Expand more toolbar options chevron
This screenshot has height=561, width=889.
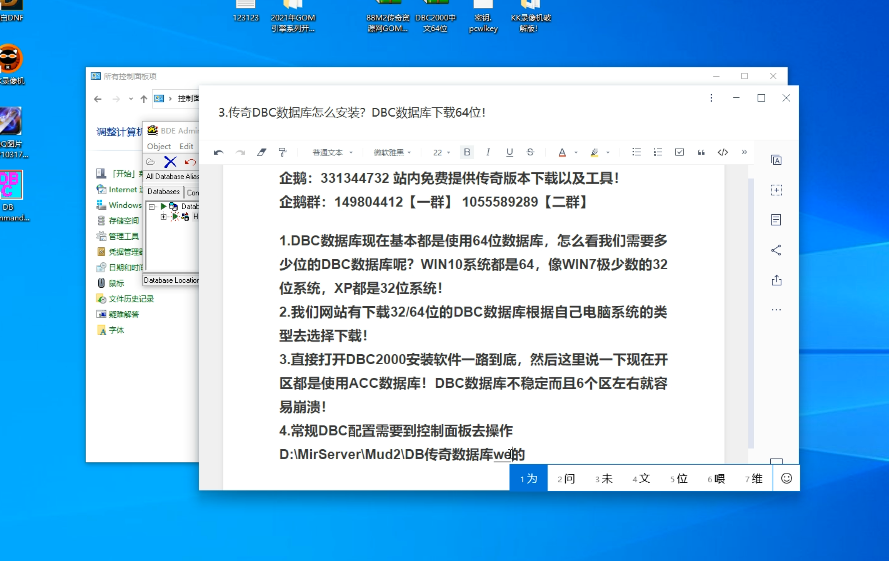744,152
